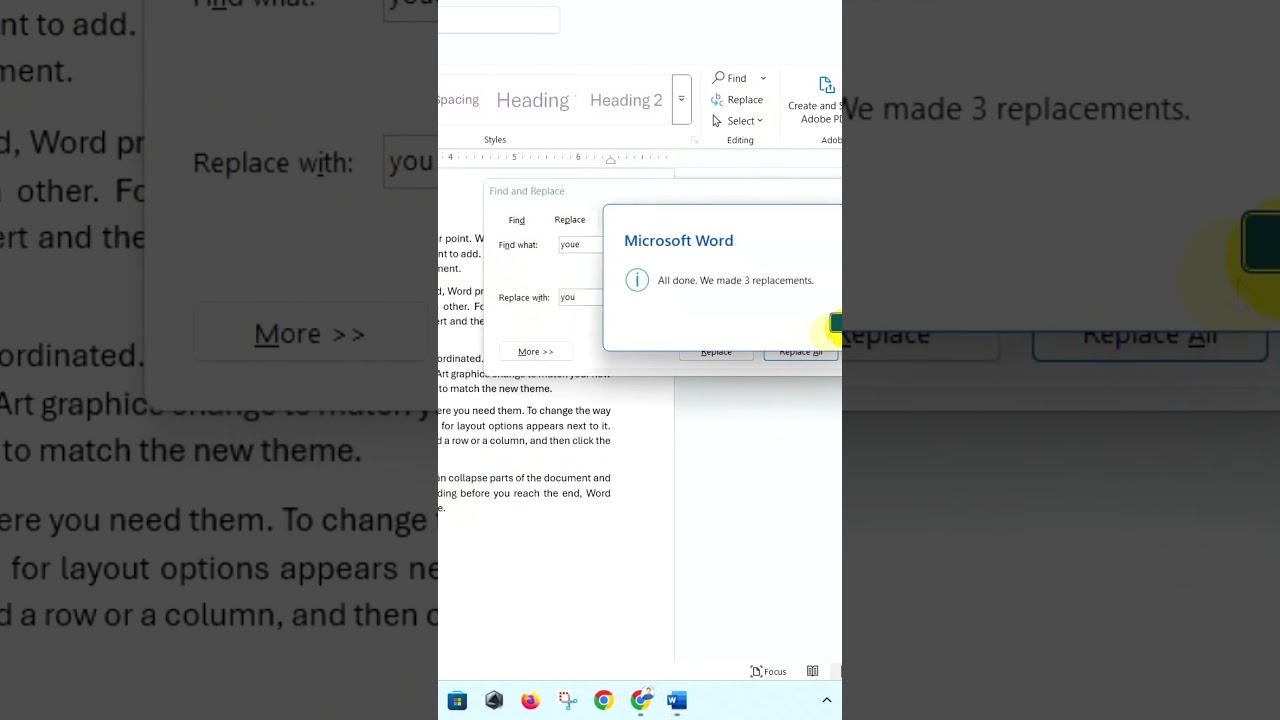Image resolution: width=1280 pixels, height=720 pixels.
Task: Apply the Heading 1 style
Action: point(533,100)
